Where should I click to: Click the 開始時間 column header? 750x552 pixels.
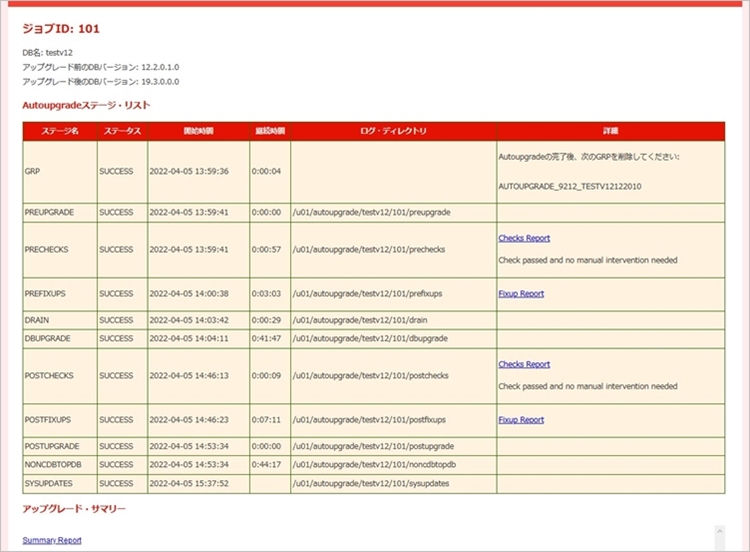(x=198, y=131)
